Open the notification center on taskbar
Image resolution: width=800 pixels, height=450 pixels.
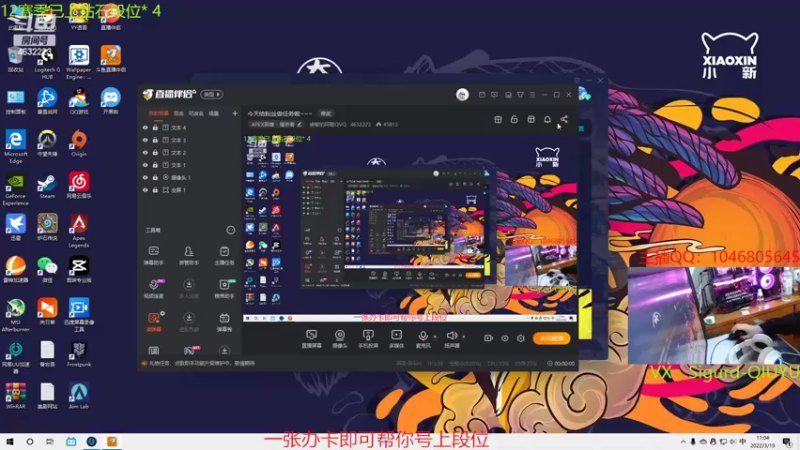[x=787, y=442]
